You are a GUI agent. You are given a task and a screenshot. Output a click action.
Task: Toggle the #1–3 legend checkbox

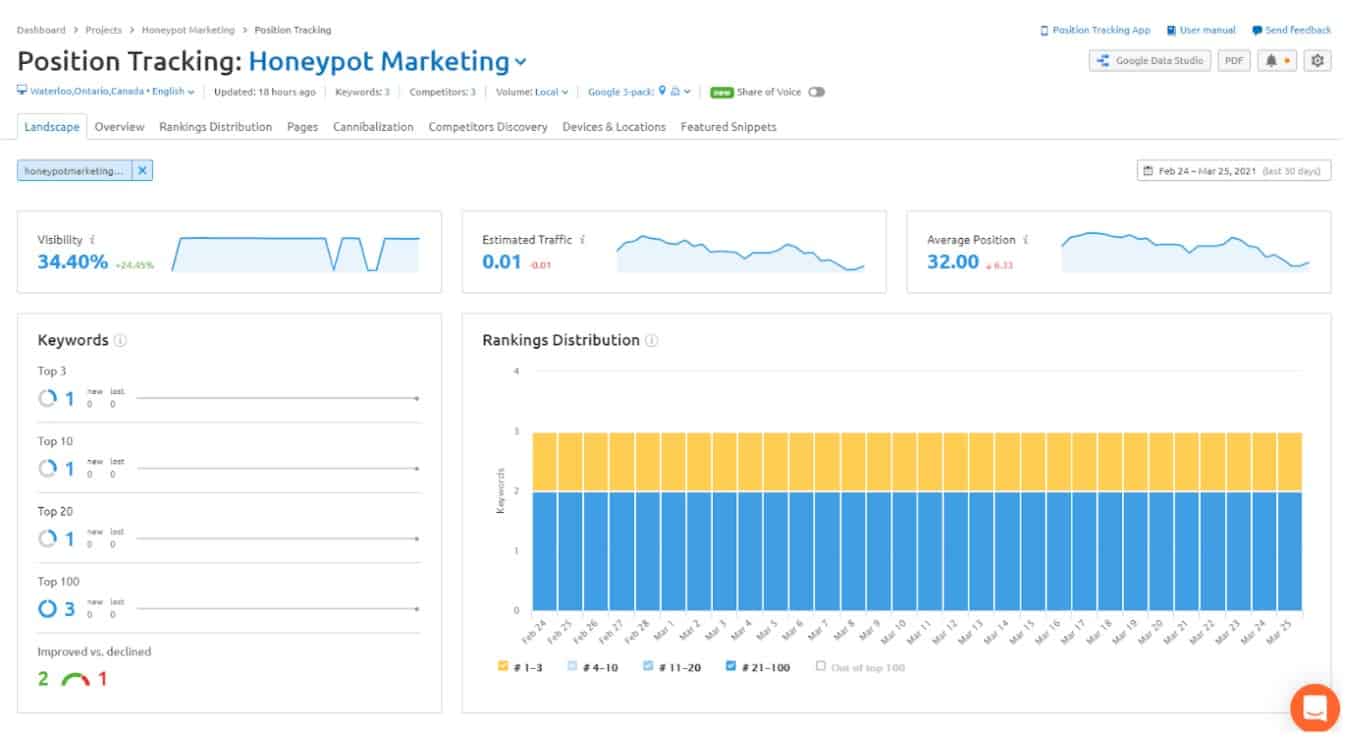tap(503, 666)
